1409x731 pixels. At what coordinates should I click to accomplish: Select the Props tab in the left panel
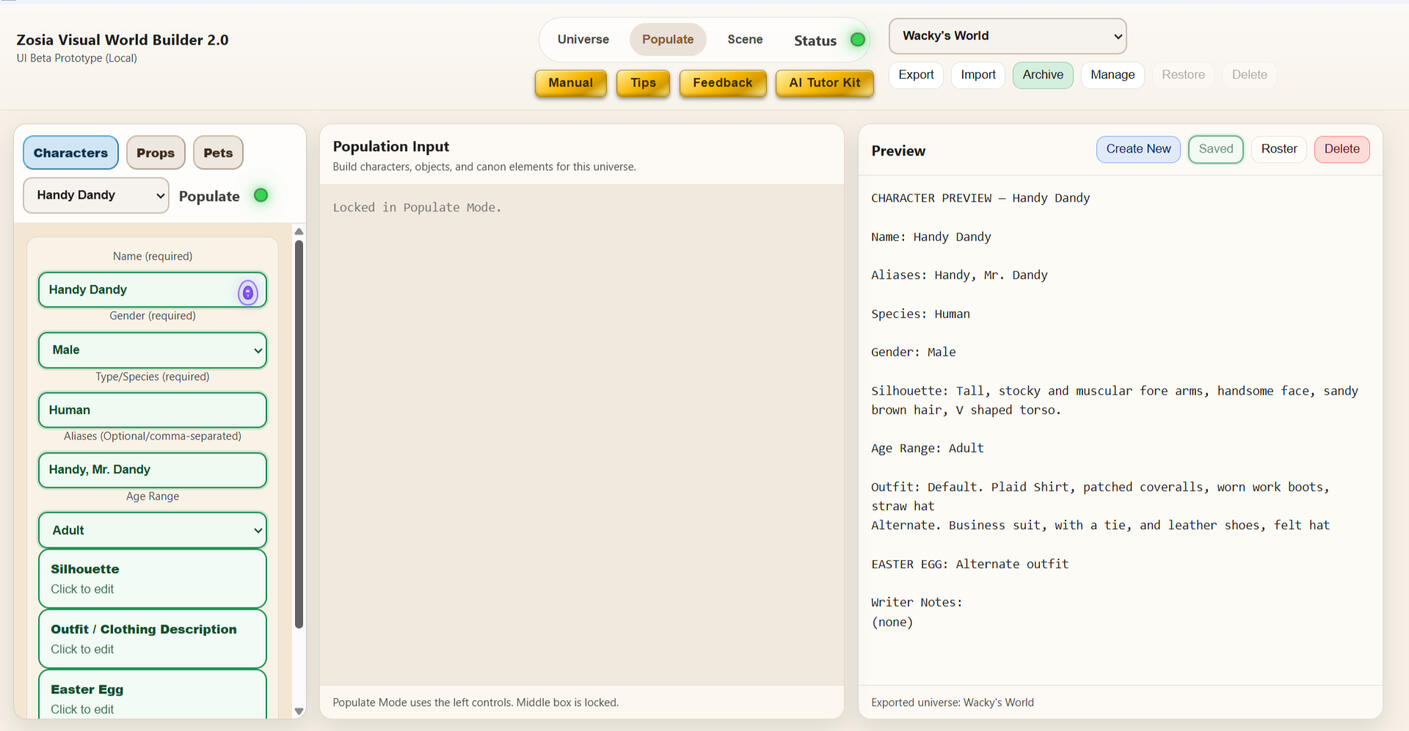tap(155, 152)
